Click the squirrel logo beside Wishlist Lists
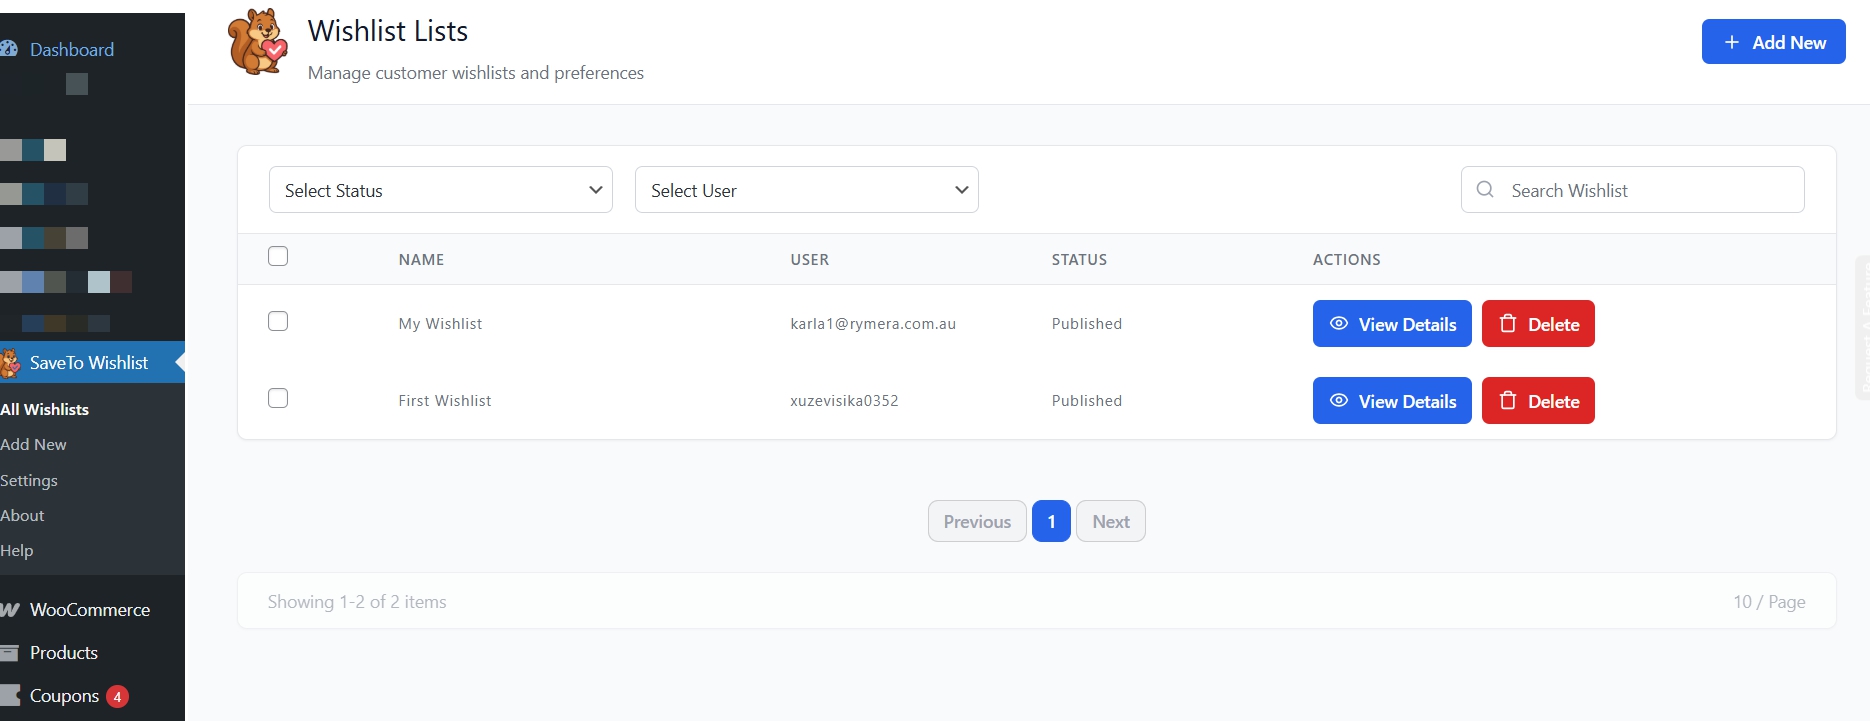 (x=257, y=42)
